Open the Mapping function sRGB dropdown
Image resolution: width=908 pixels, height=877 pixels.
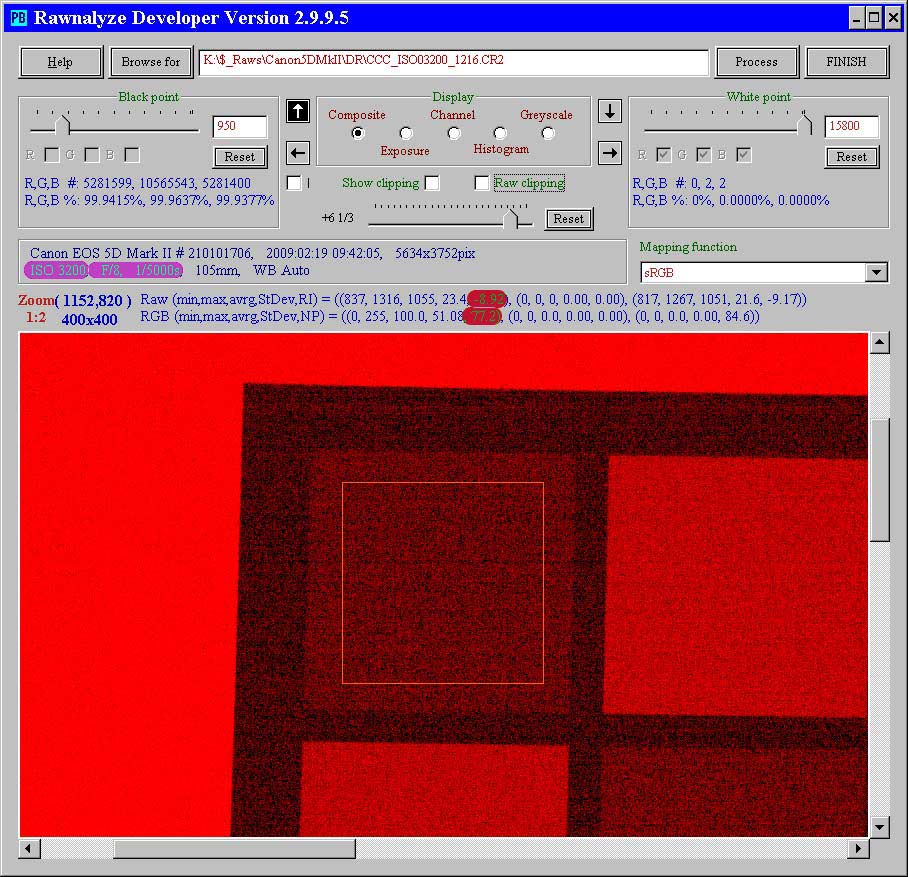[876, 272]
